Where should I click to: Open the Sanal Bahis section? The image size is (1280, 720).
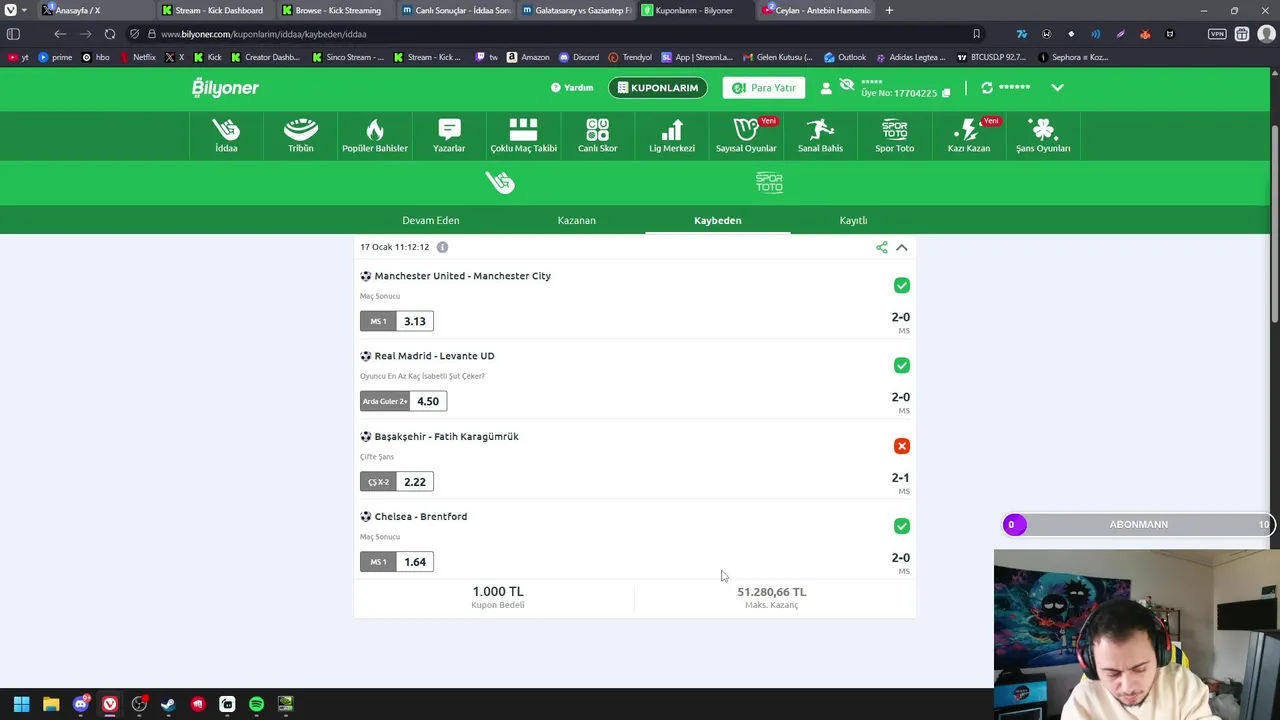(x=820, y=136)
